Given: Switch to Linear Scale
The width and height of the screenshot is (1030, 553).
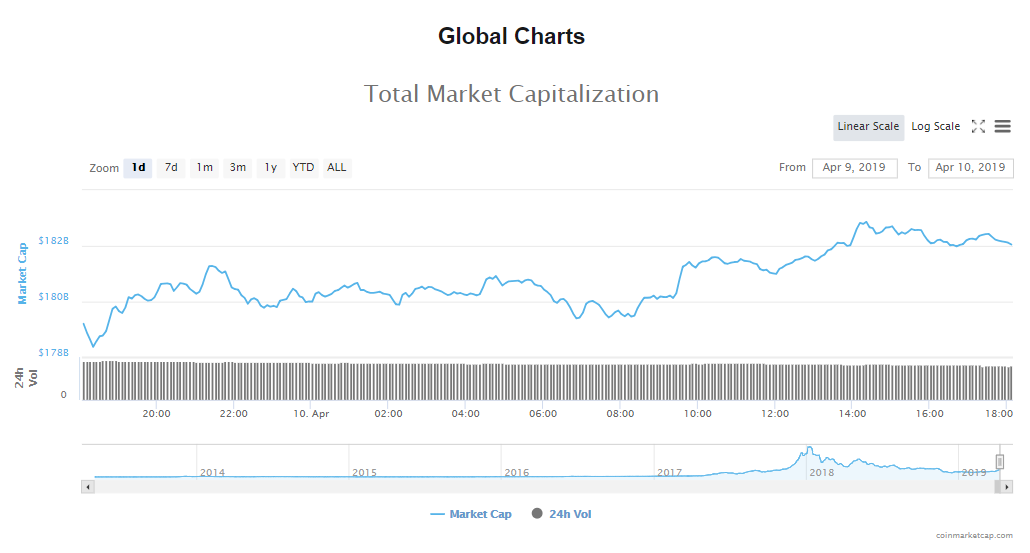Looking at the screenshot, I should click(x=868, y=127).
